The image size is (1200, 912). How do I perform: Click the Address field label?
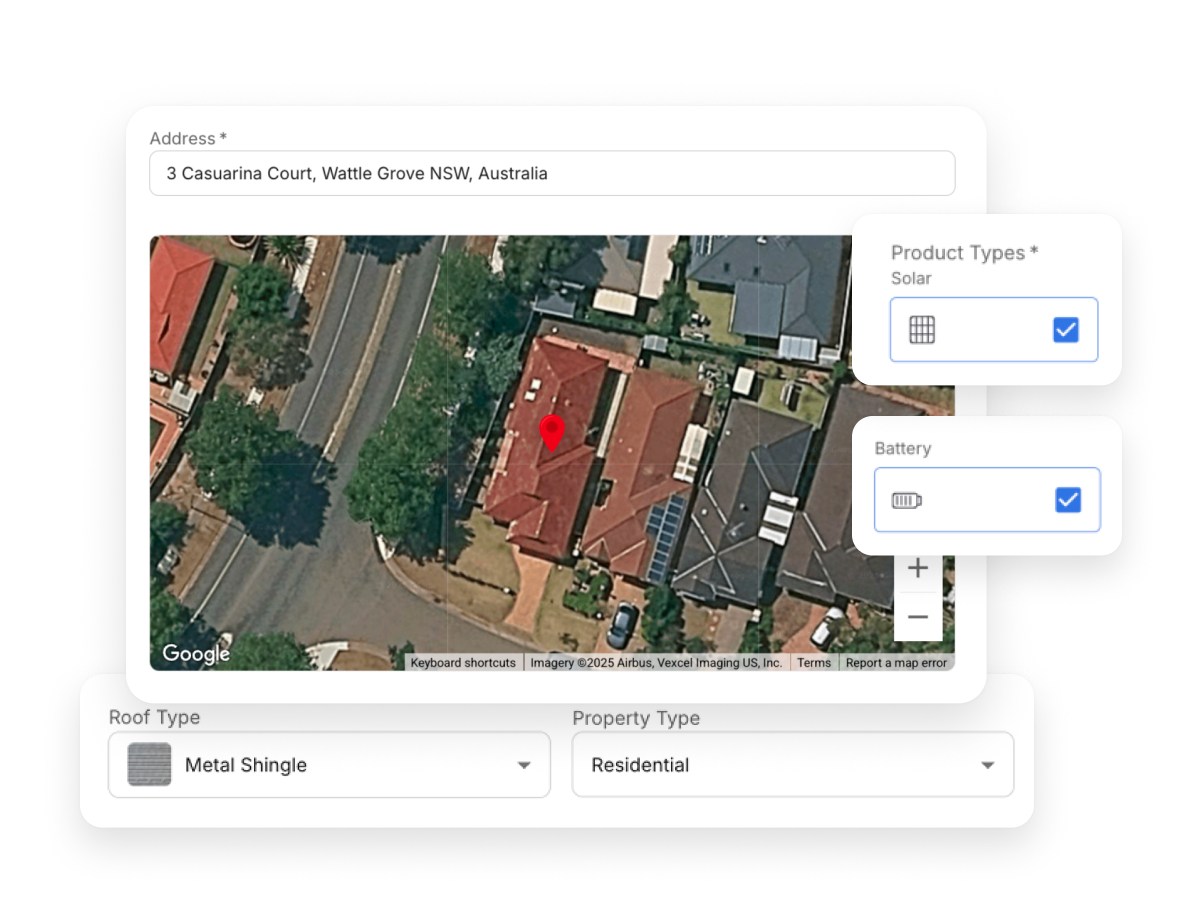(x=188, y=138)
